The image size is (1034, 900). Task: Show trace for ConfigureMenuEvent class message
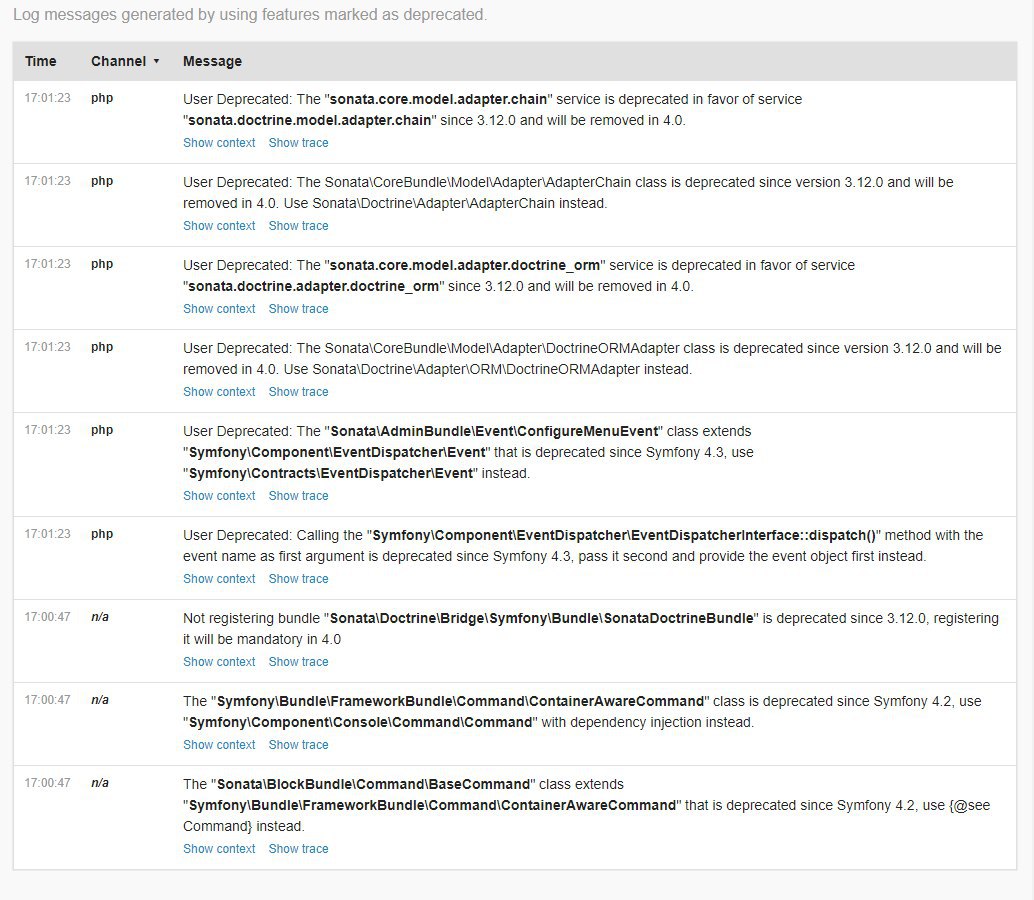coord(298,496)
